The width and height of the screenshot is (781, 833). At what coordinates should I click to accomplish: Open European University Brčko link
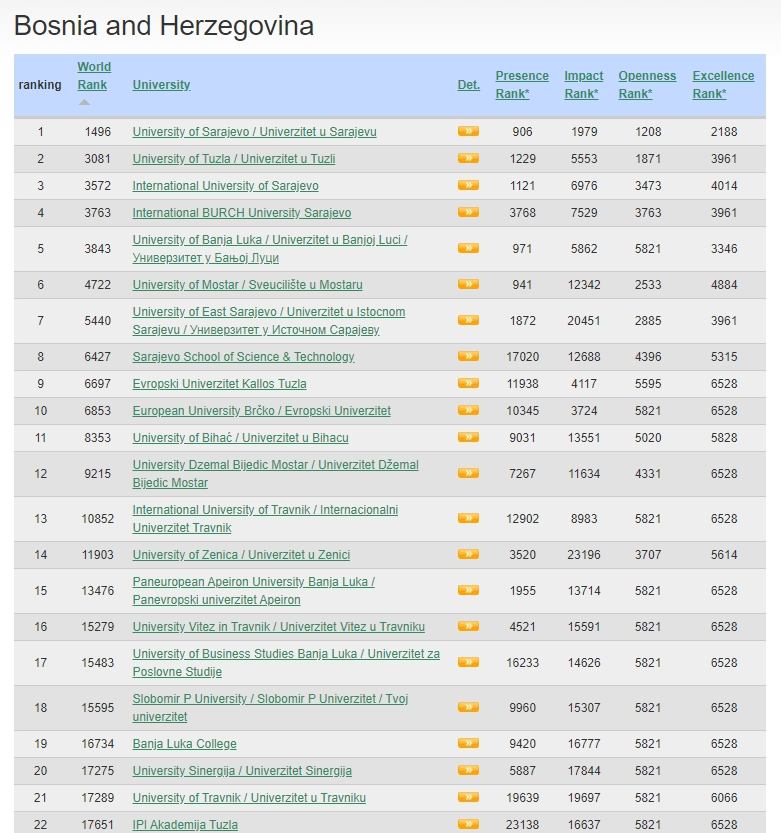pos(261,411)
